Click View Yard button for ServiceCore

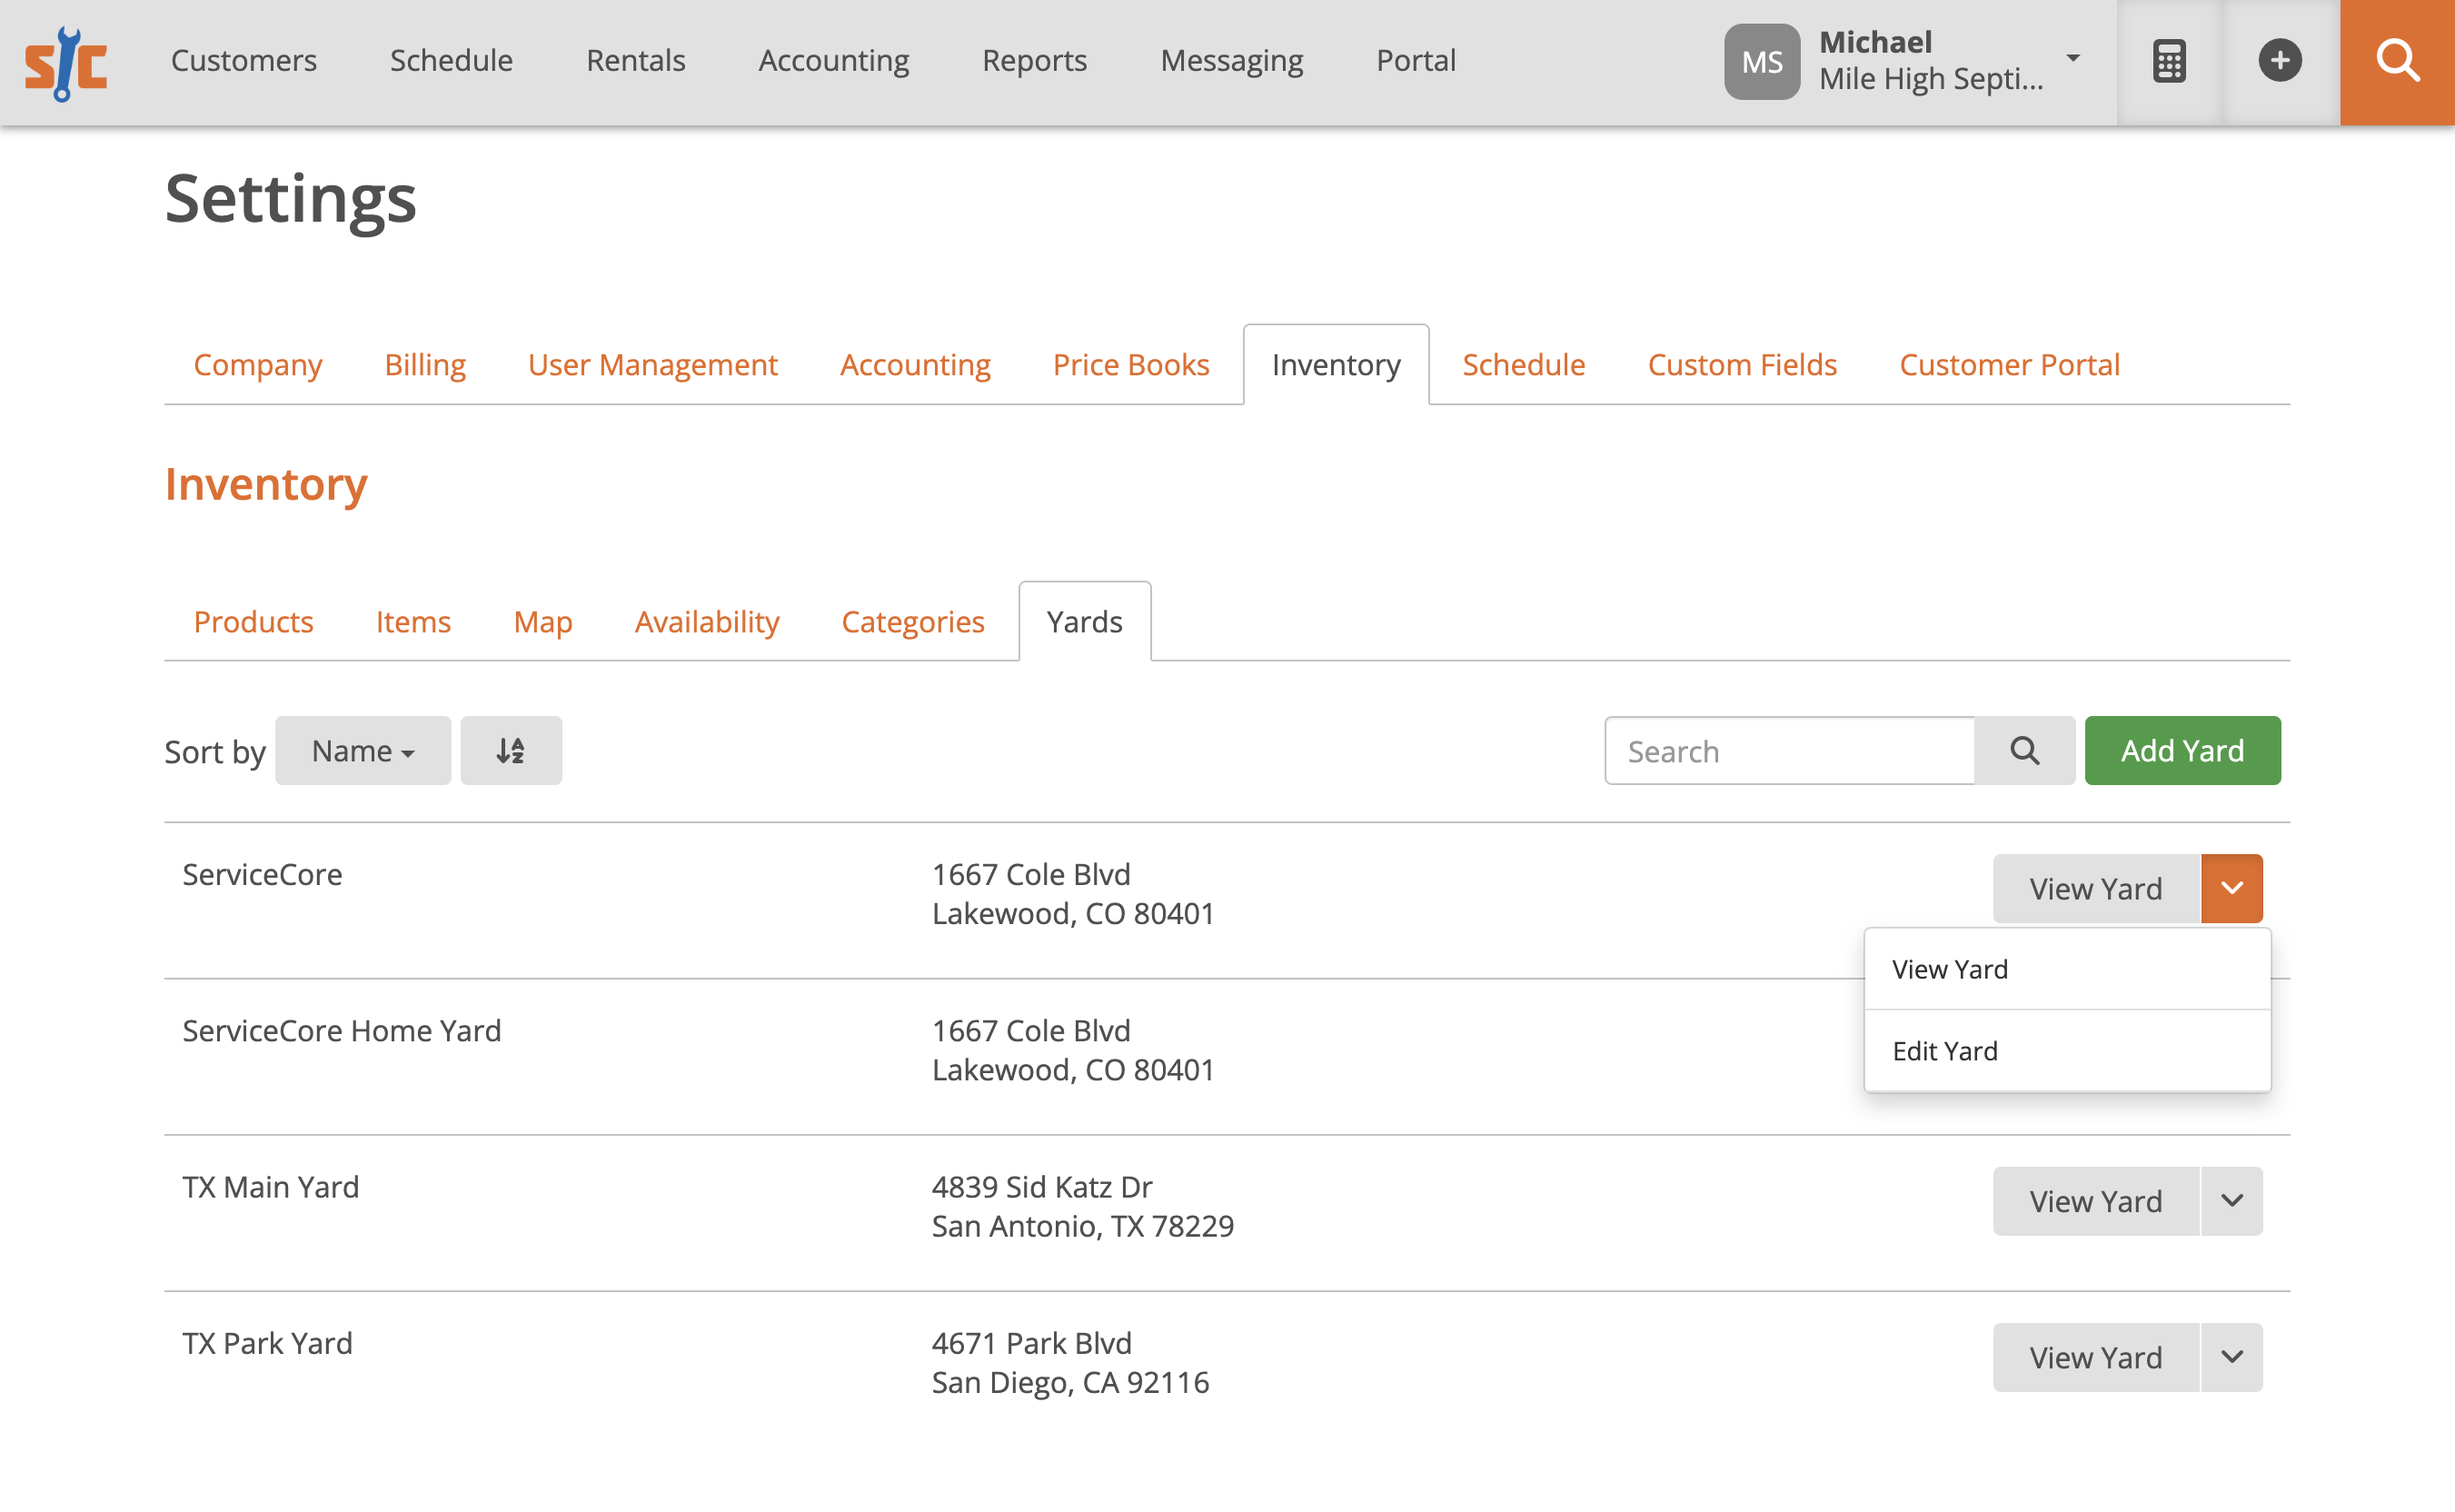tap(2096, 888)
